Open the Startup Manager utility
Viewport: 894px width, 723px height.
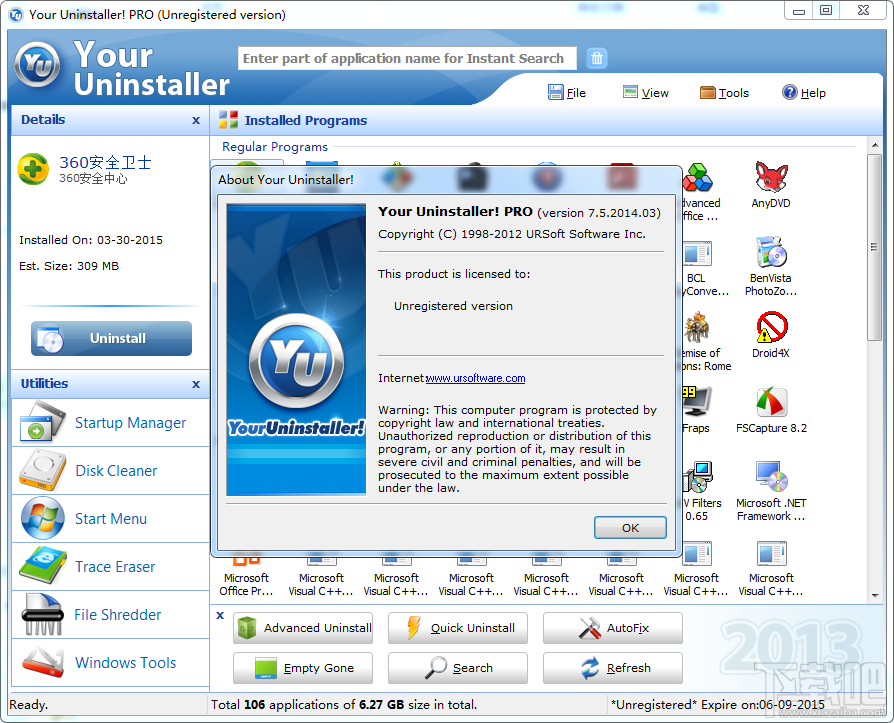pyautogui.click(x=111, y=423)
